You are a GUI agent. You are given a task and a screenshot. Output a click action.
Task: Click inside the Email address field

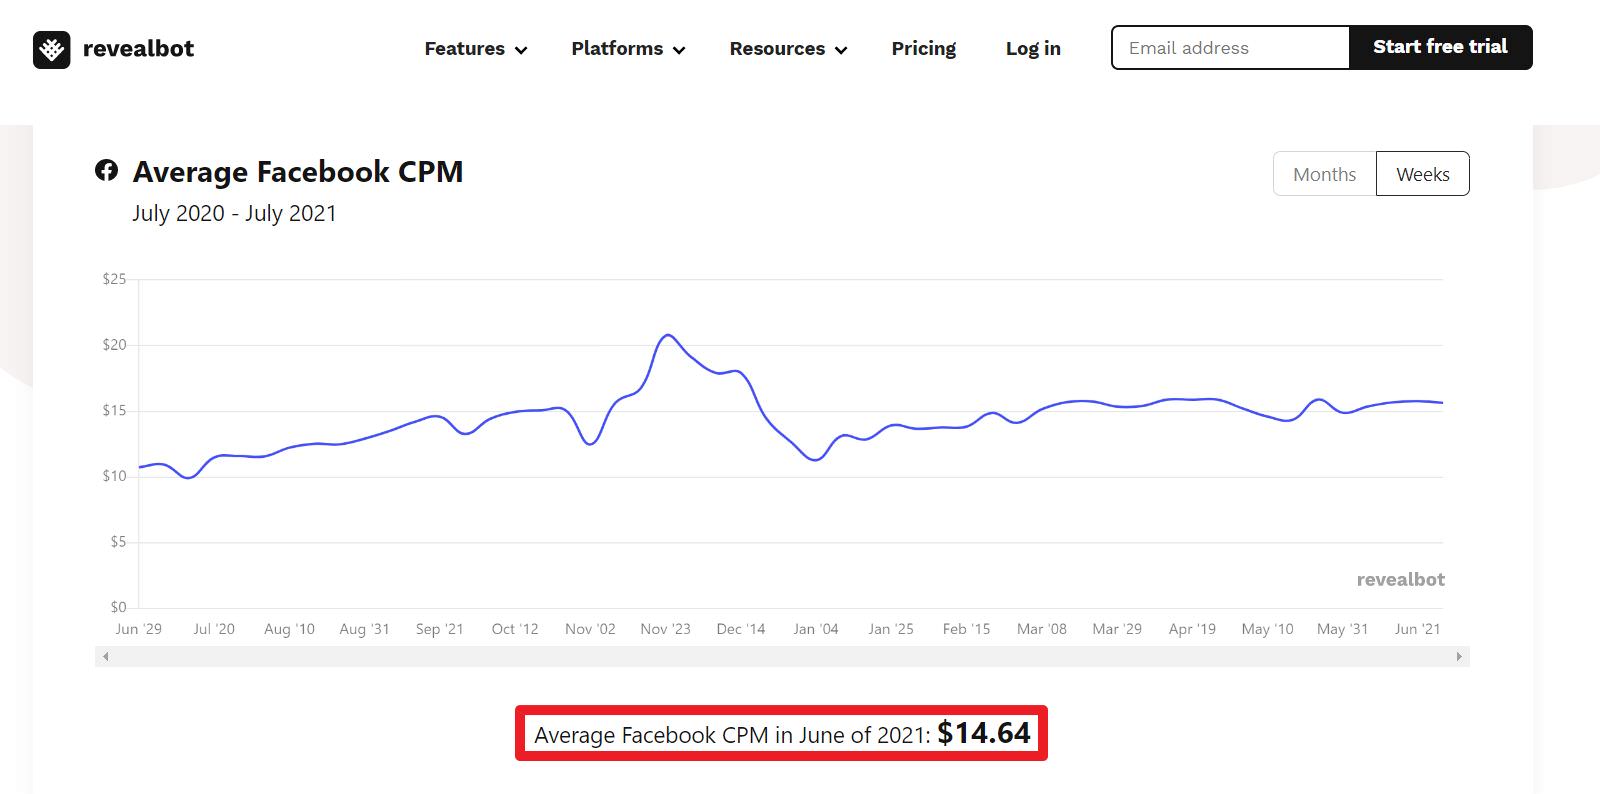click(x=1229, y=47)
